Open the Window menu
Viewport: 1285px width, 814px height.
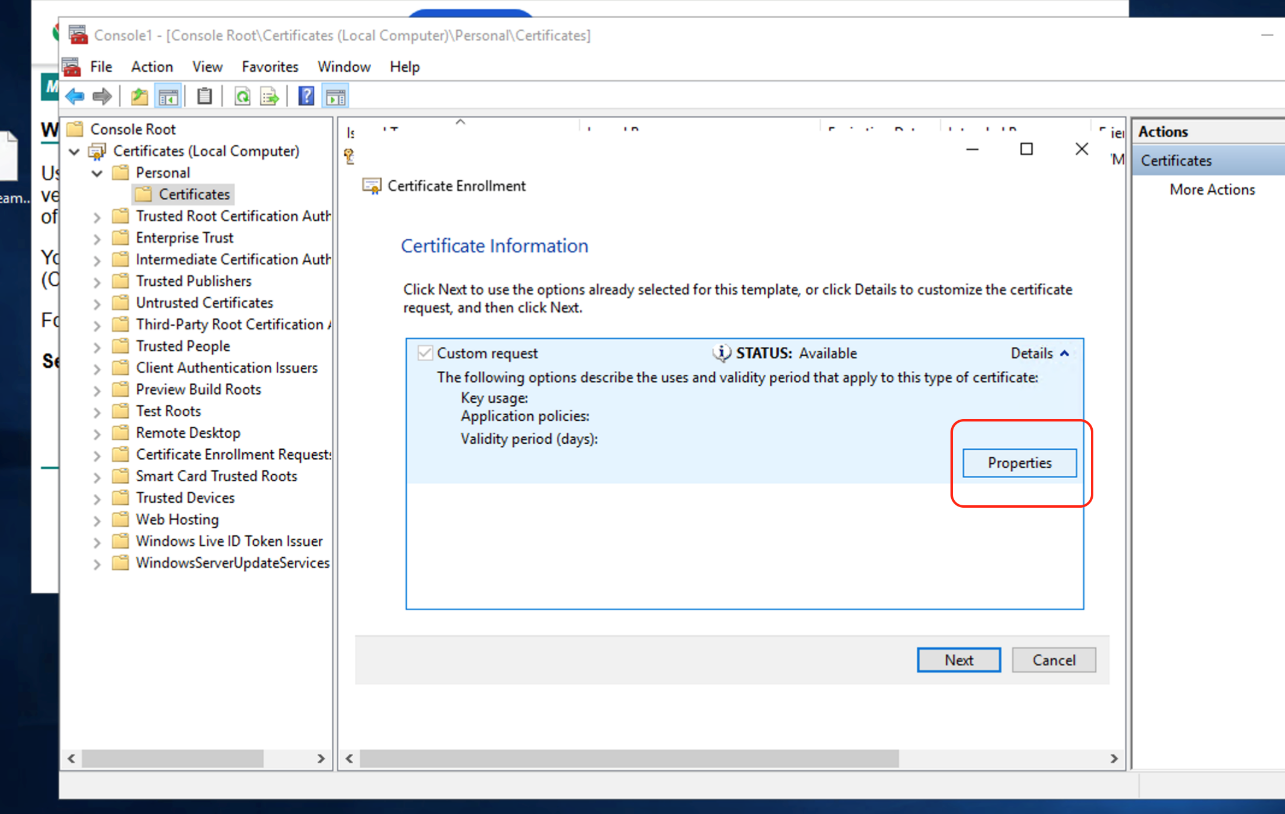point(344,67)
